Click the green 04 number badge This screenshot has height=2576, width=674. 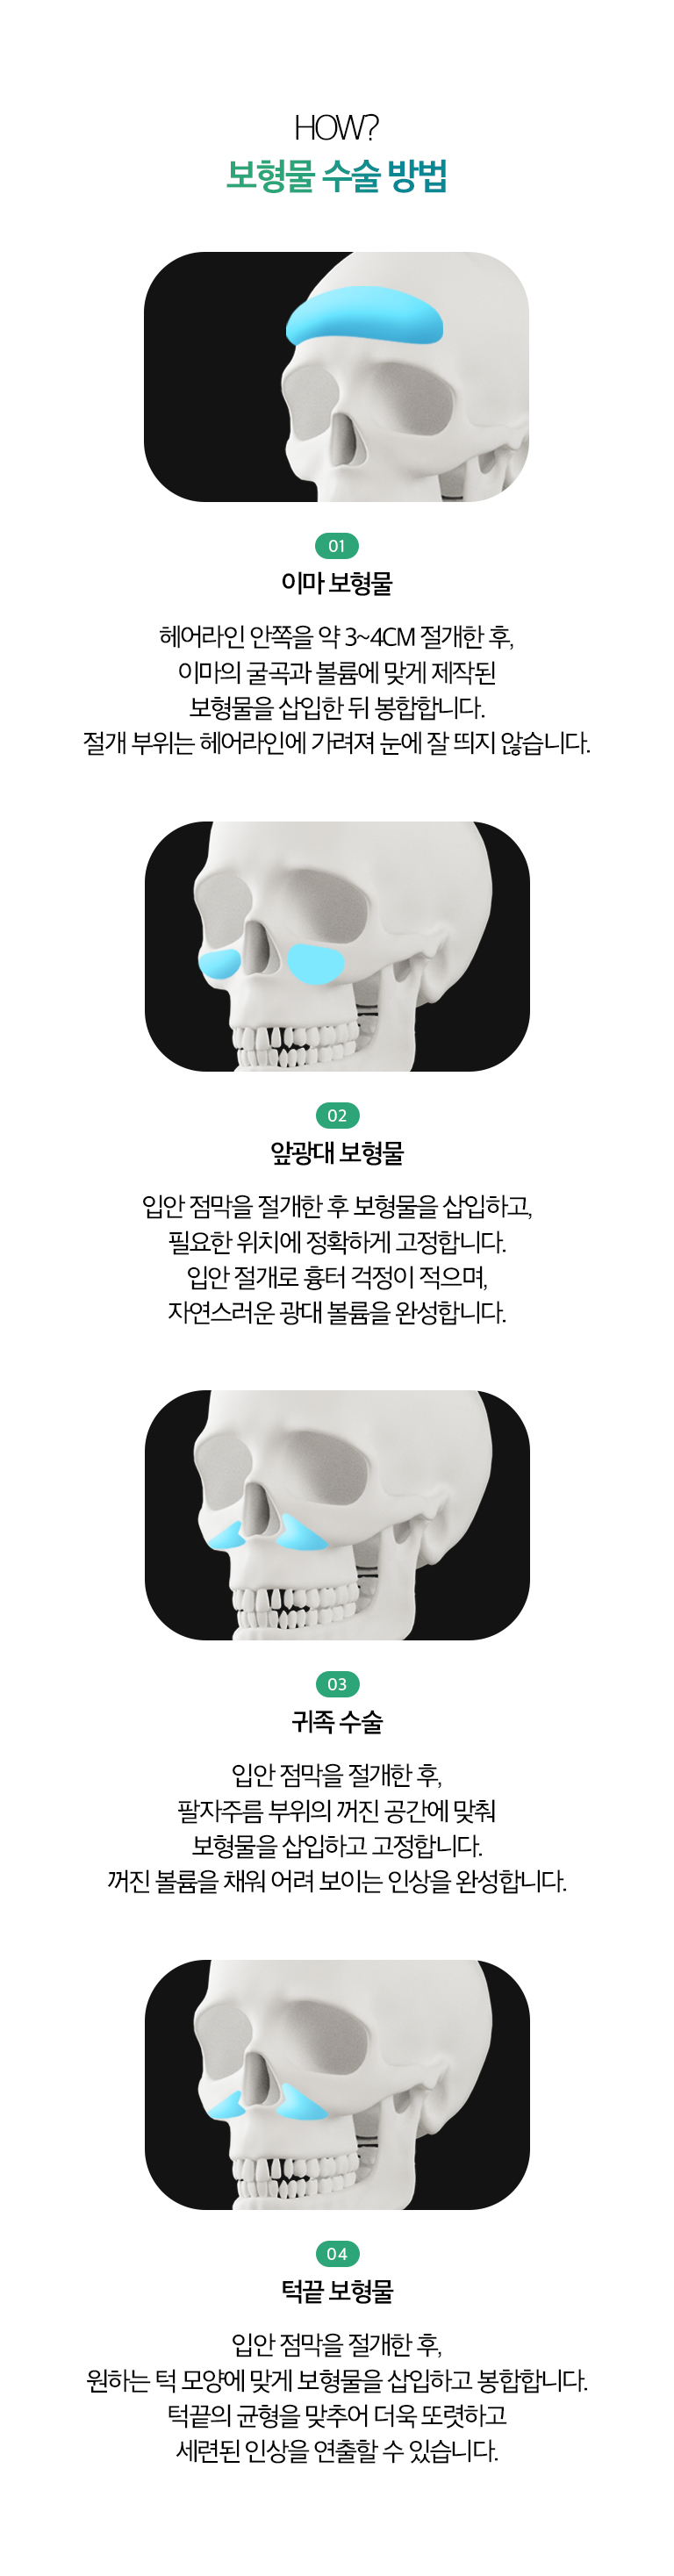[x=336, y=2253]
